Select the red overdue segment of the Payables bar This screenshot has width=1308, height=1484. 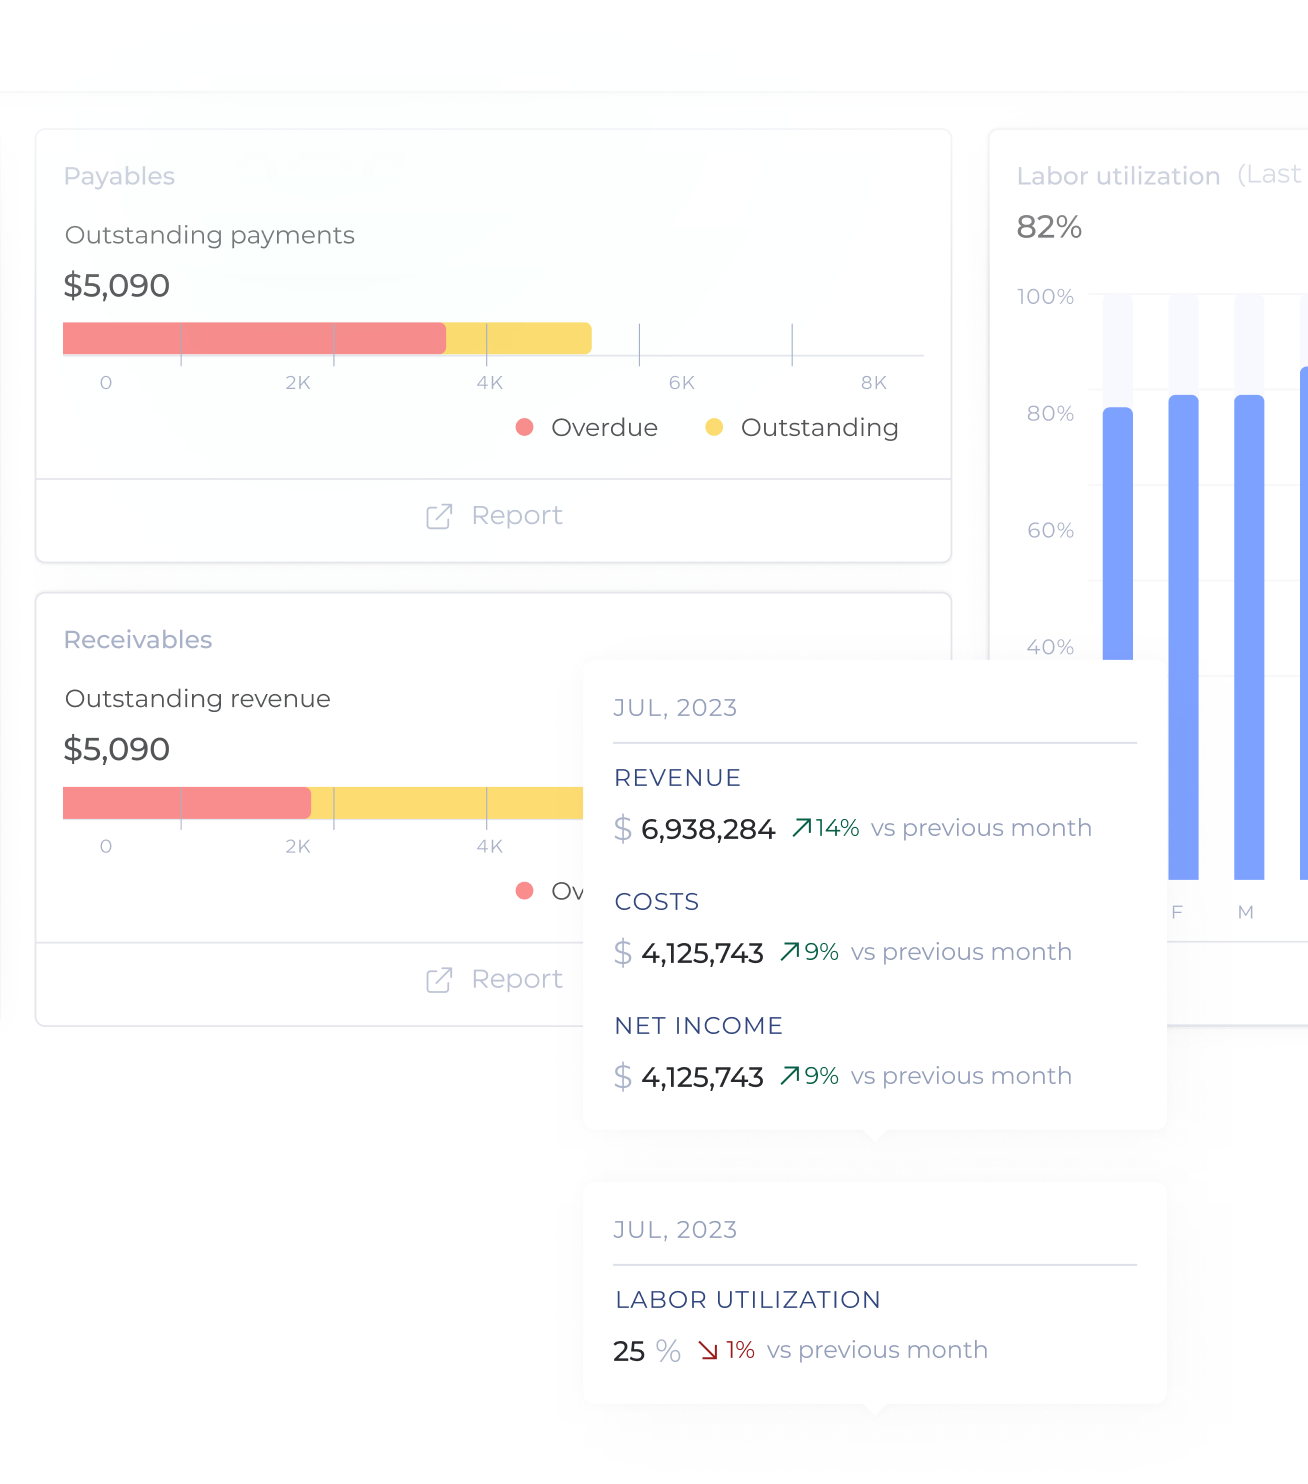click(x=254, y=339)
